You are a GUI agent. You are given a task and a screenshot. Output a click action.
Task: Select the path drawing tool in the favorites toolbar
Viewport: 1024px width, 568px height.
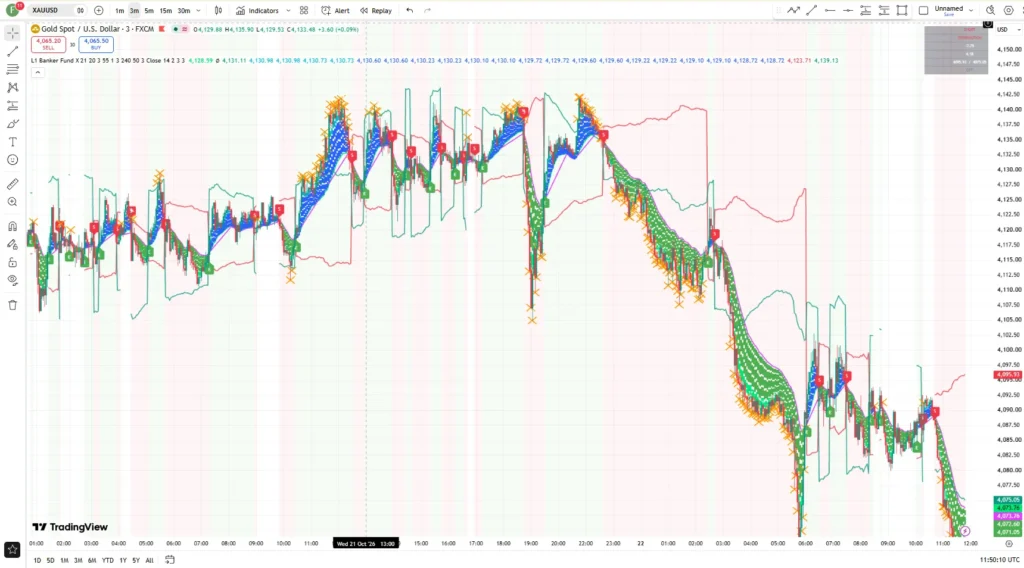pos(793,10)
